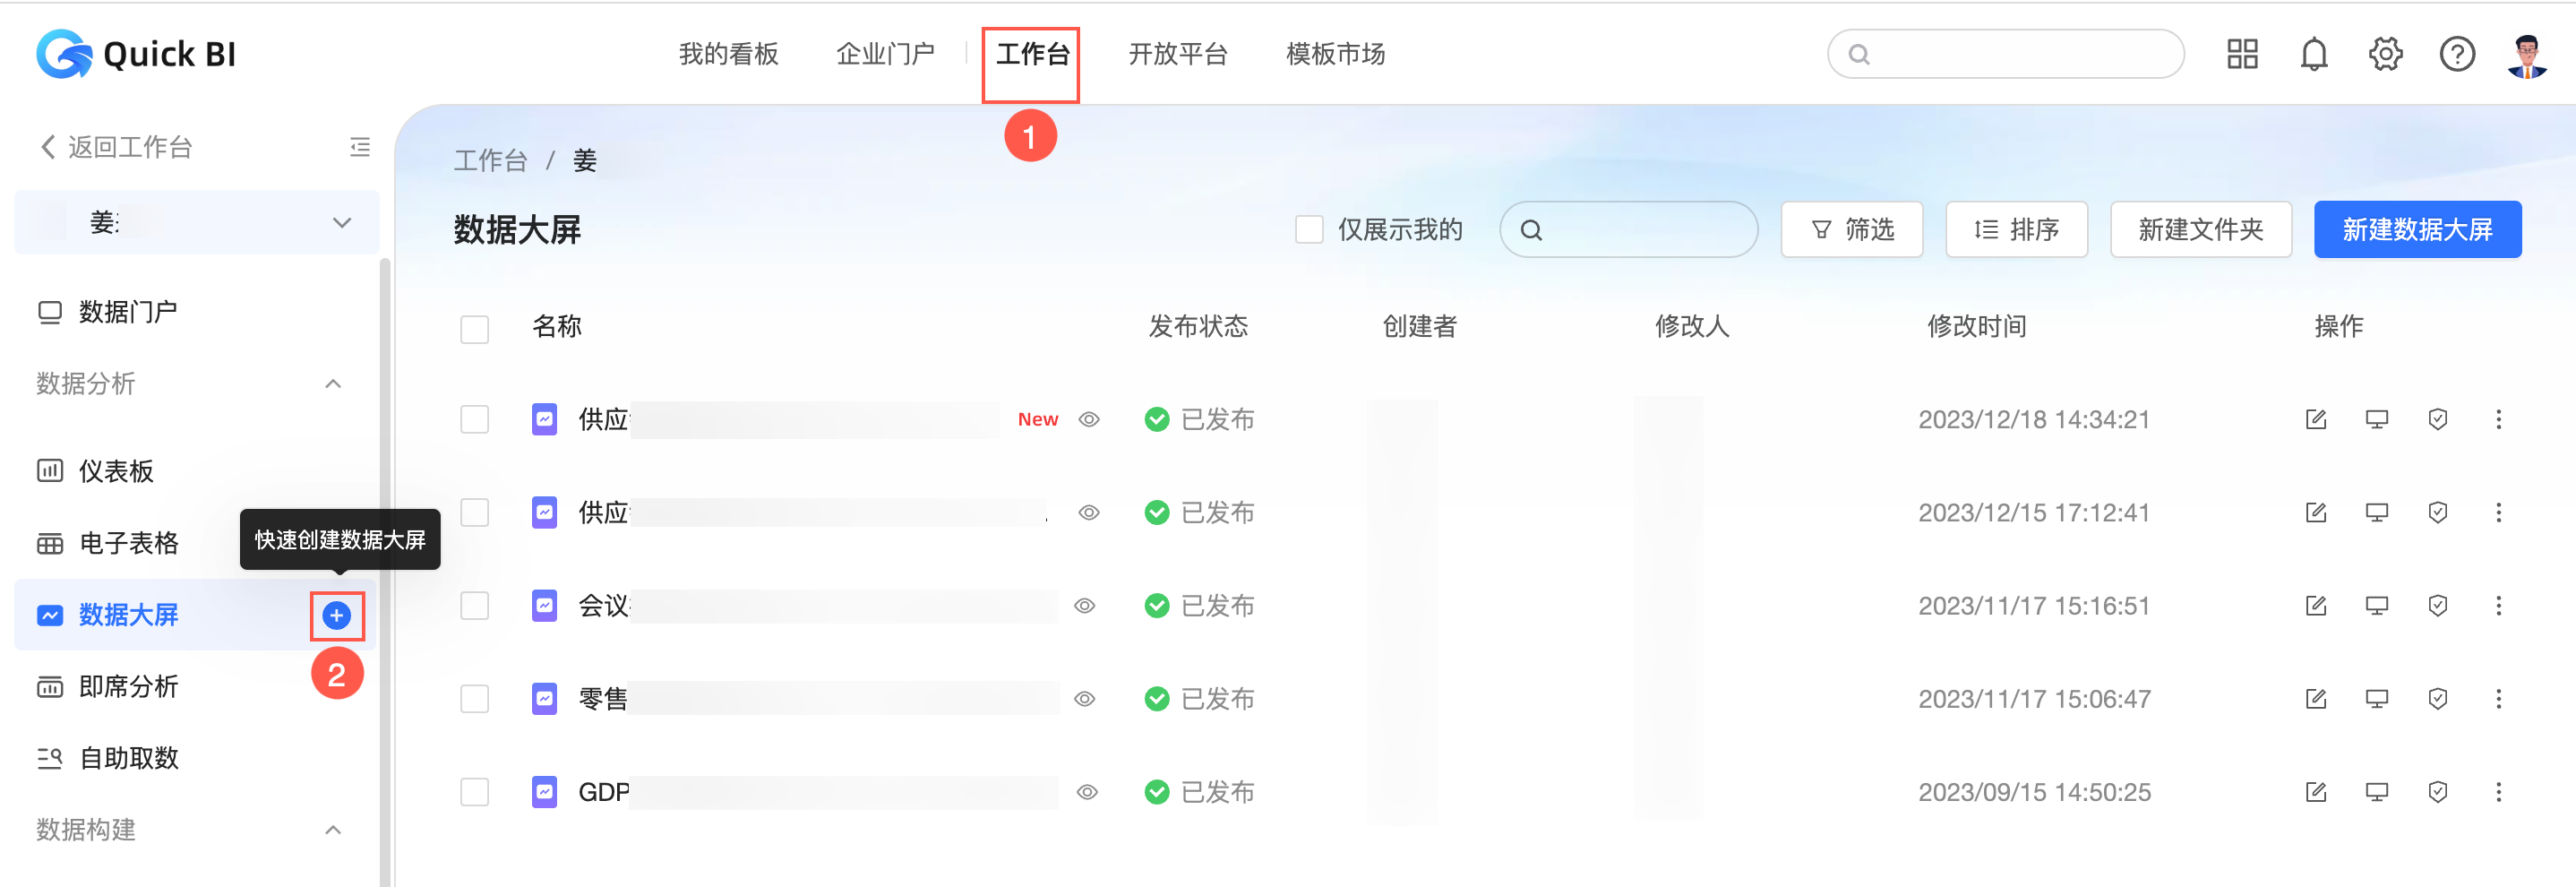Tick the select-all checkbox in table header
Screen dimensions: 2576x887
coord(474,328)
